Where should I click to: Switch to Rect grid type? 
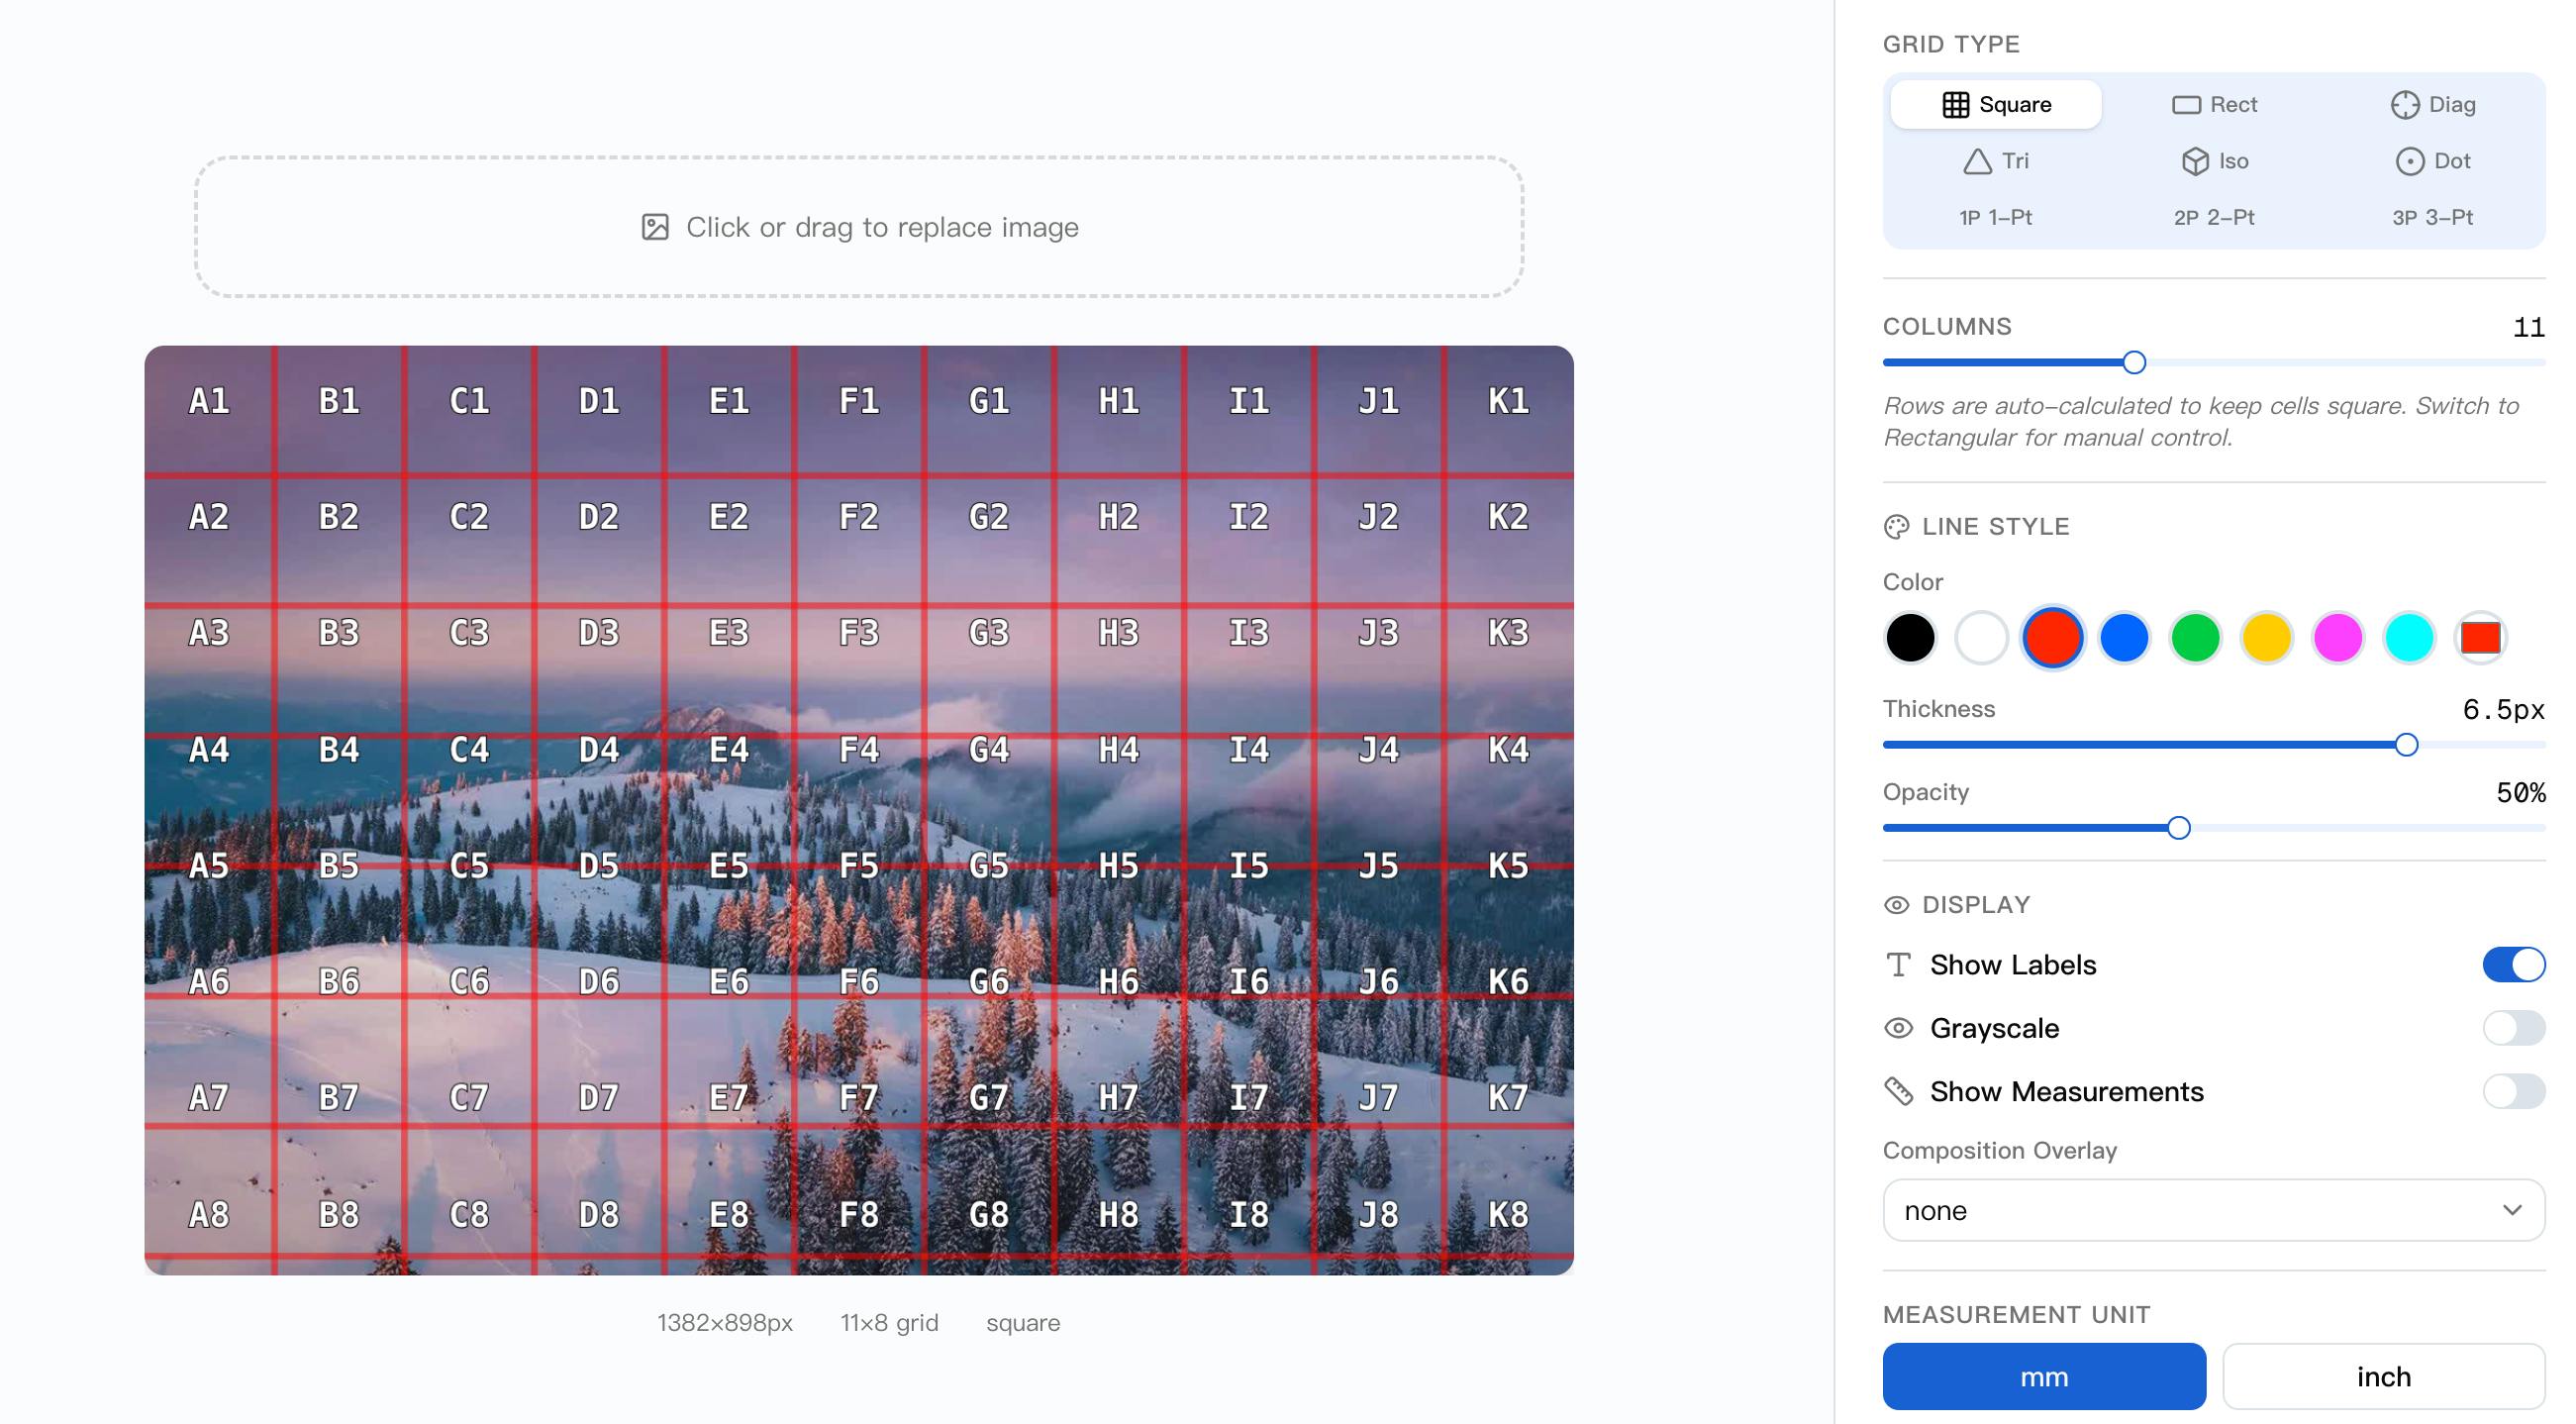[x=2213, y=104]
